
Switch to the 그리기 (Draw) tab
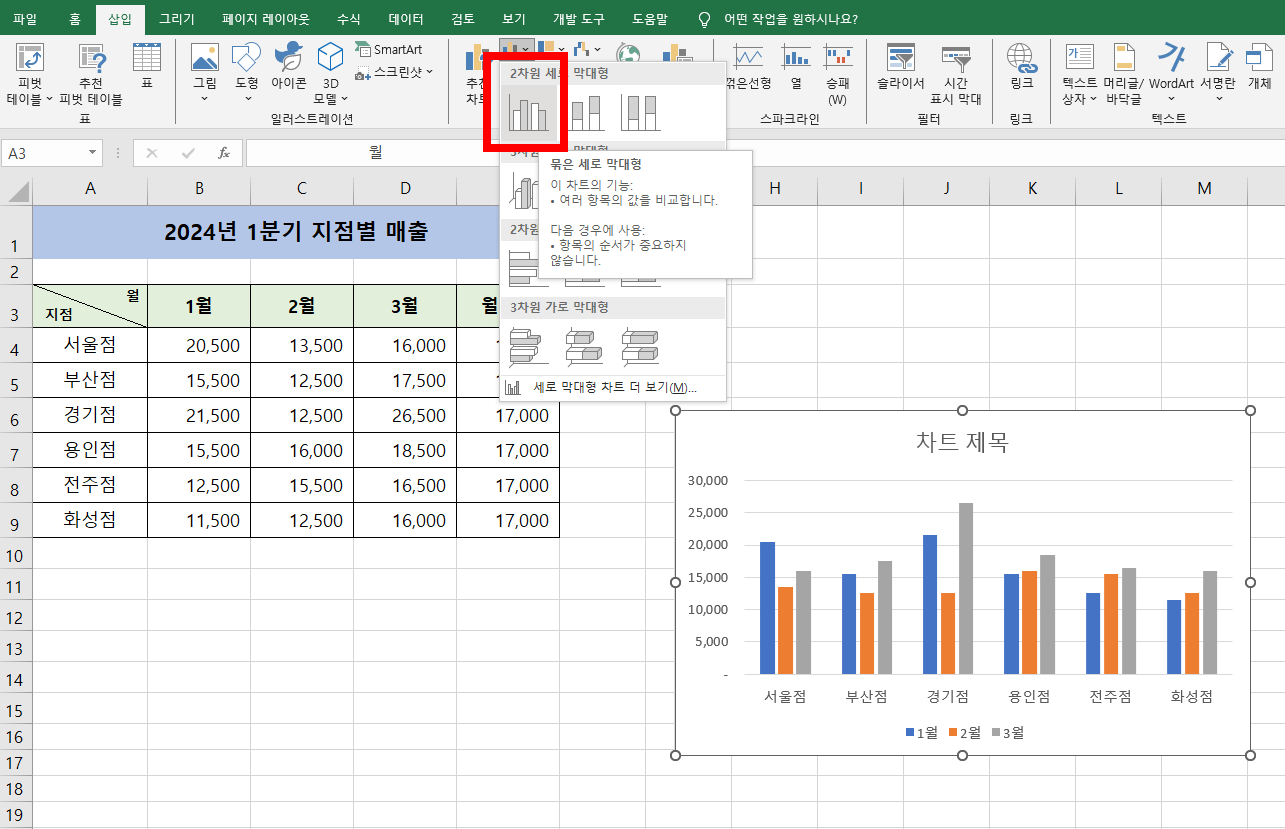pyautogui.click(x=178, y=19)
